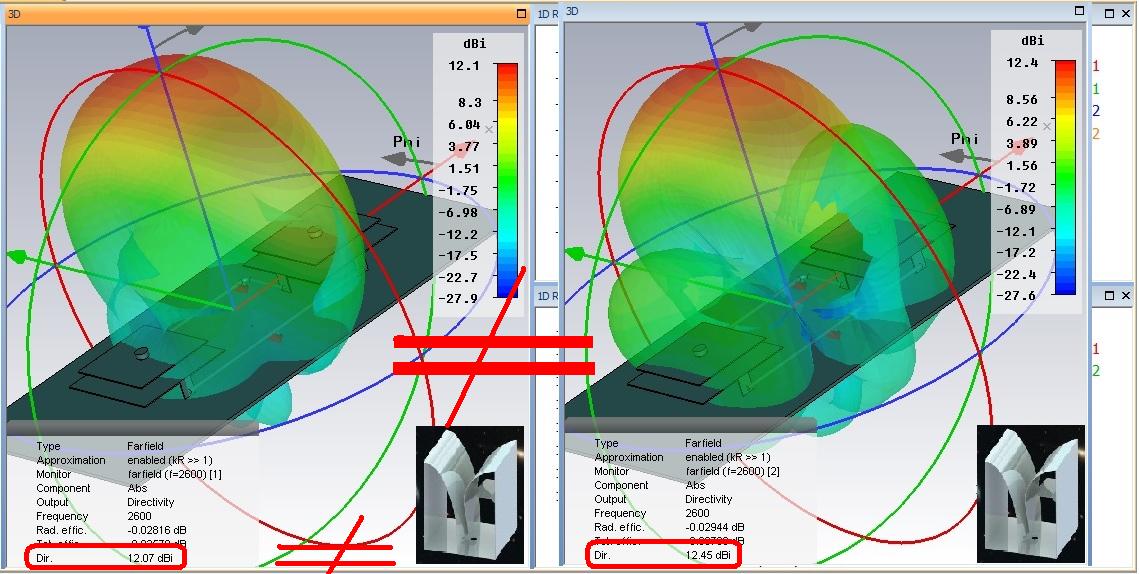Click the "6.22" scale label

coord(1023,121)
